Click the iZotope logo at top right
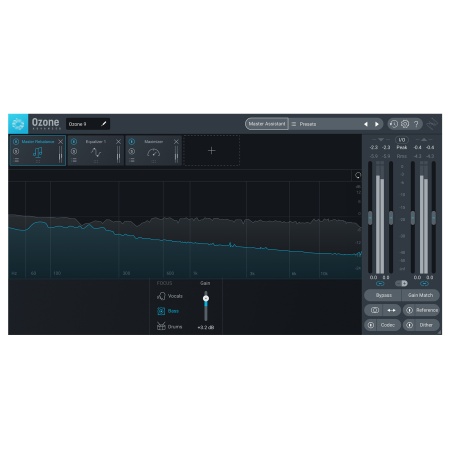The image size is (450, 450). point(433,124)
